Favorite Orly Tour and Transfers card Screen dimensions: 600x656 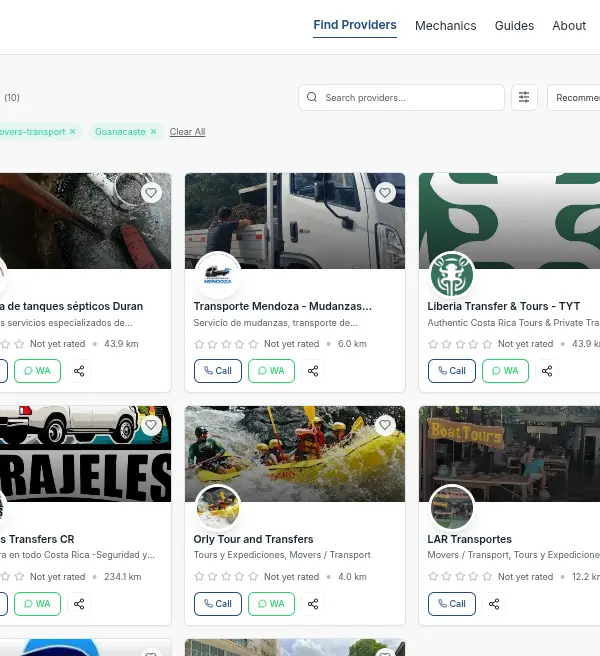[x=385, y=425]
